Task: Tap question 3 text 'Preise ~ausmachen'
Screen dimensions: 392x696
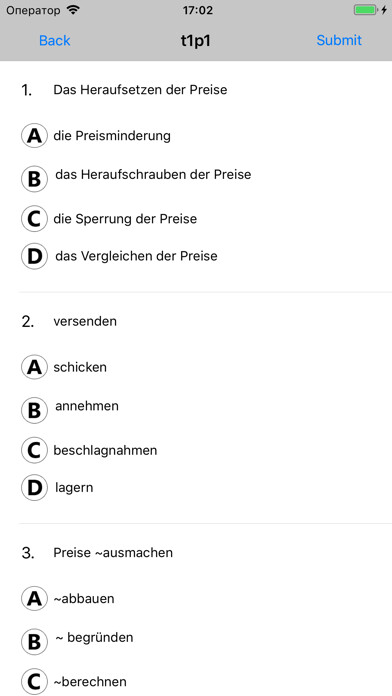Action: click(x=113, y=553)
